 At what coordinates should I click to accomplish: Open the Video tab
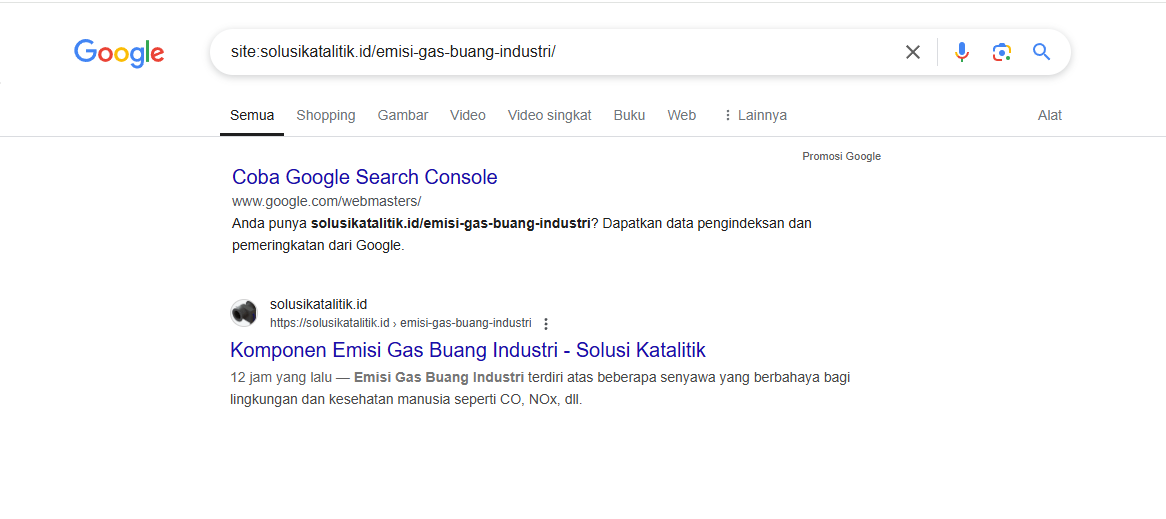point(468,115)
